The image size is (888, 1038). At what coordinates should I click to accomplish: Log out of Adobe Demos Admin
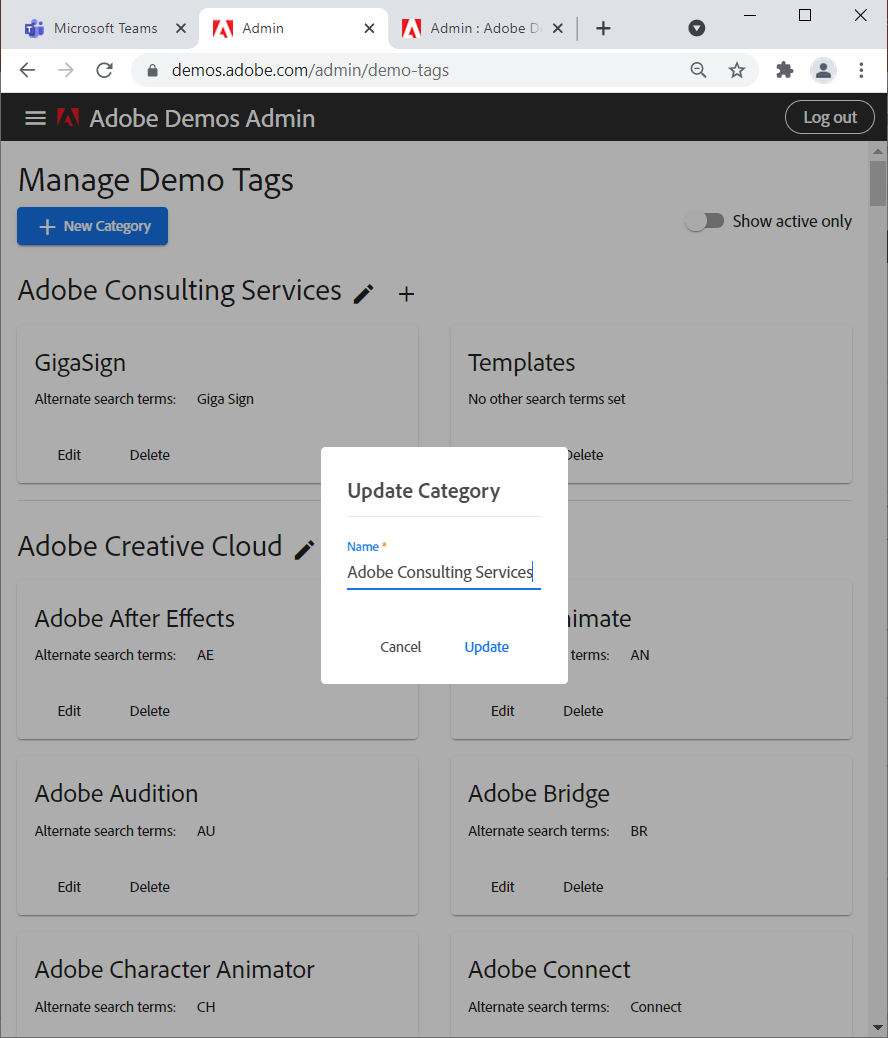(x=830, y=117)
